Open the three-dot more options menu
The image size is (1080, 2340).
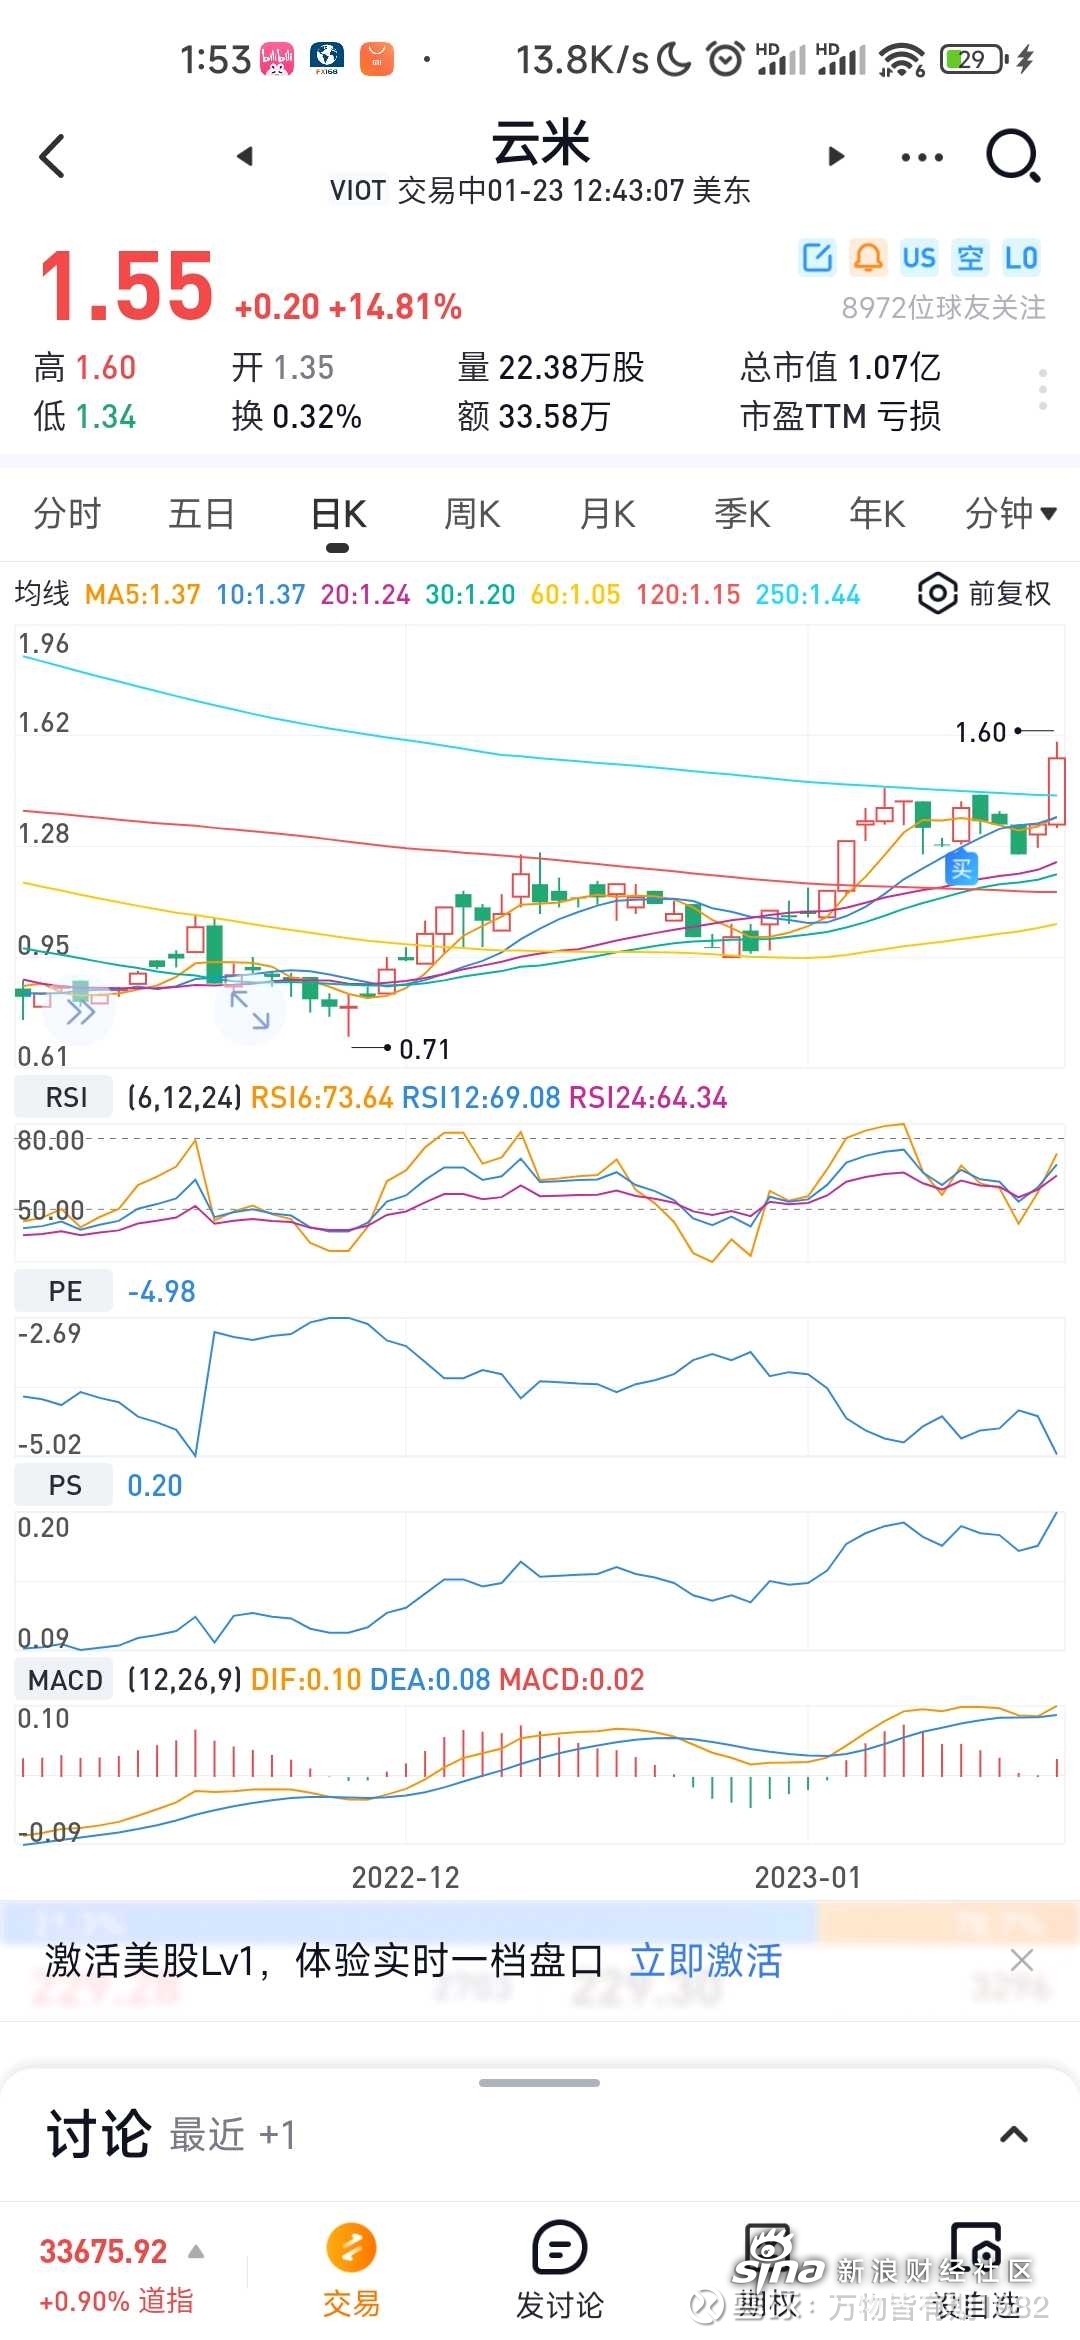click(922, 157)
